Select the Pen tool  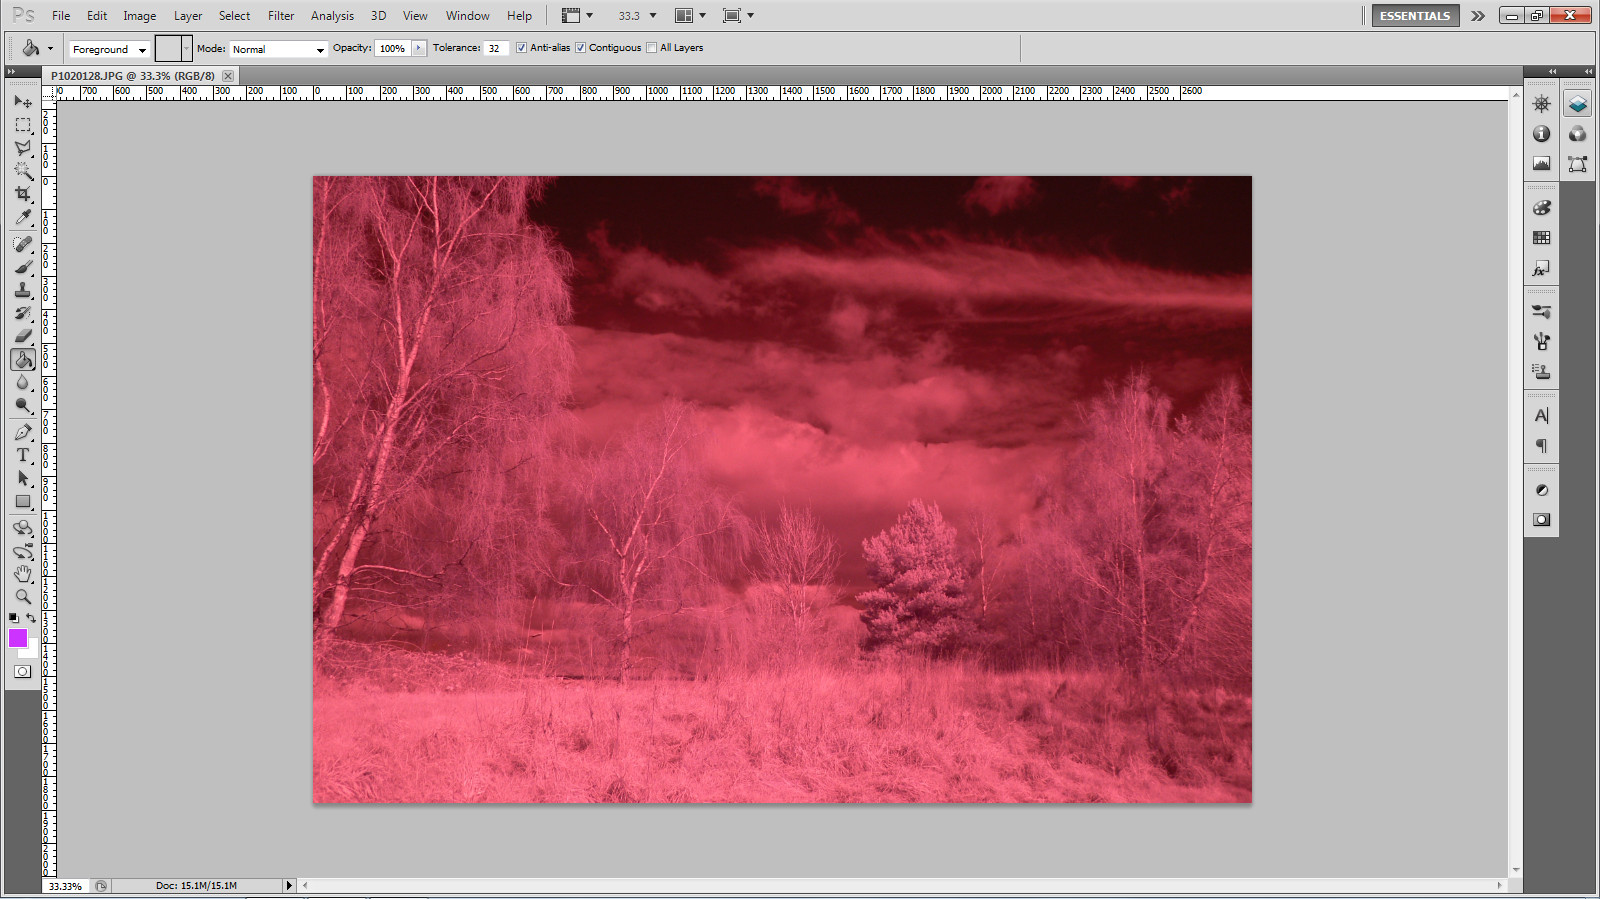point(23,432)
